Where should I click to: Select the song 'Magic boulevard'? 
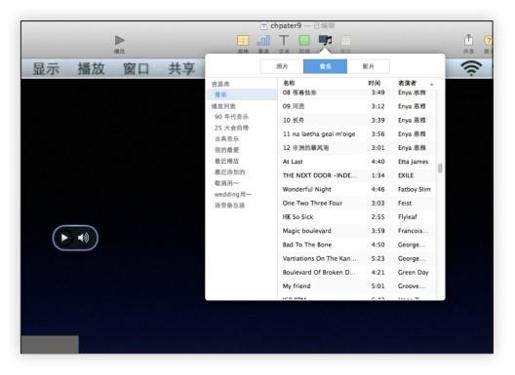[x=358, y=231]
